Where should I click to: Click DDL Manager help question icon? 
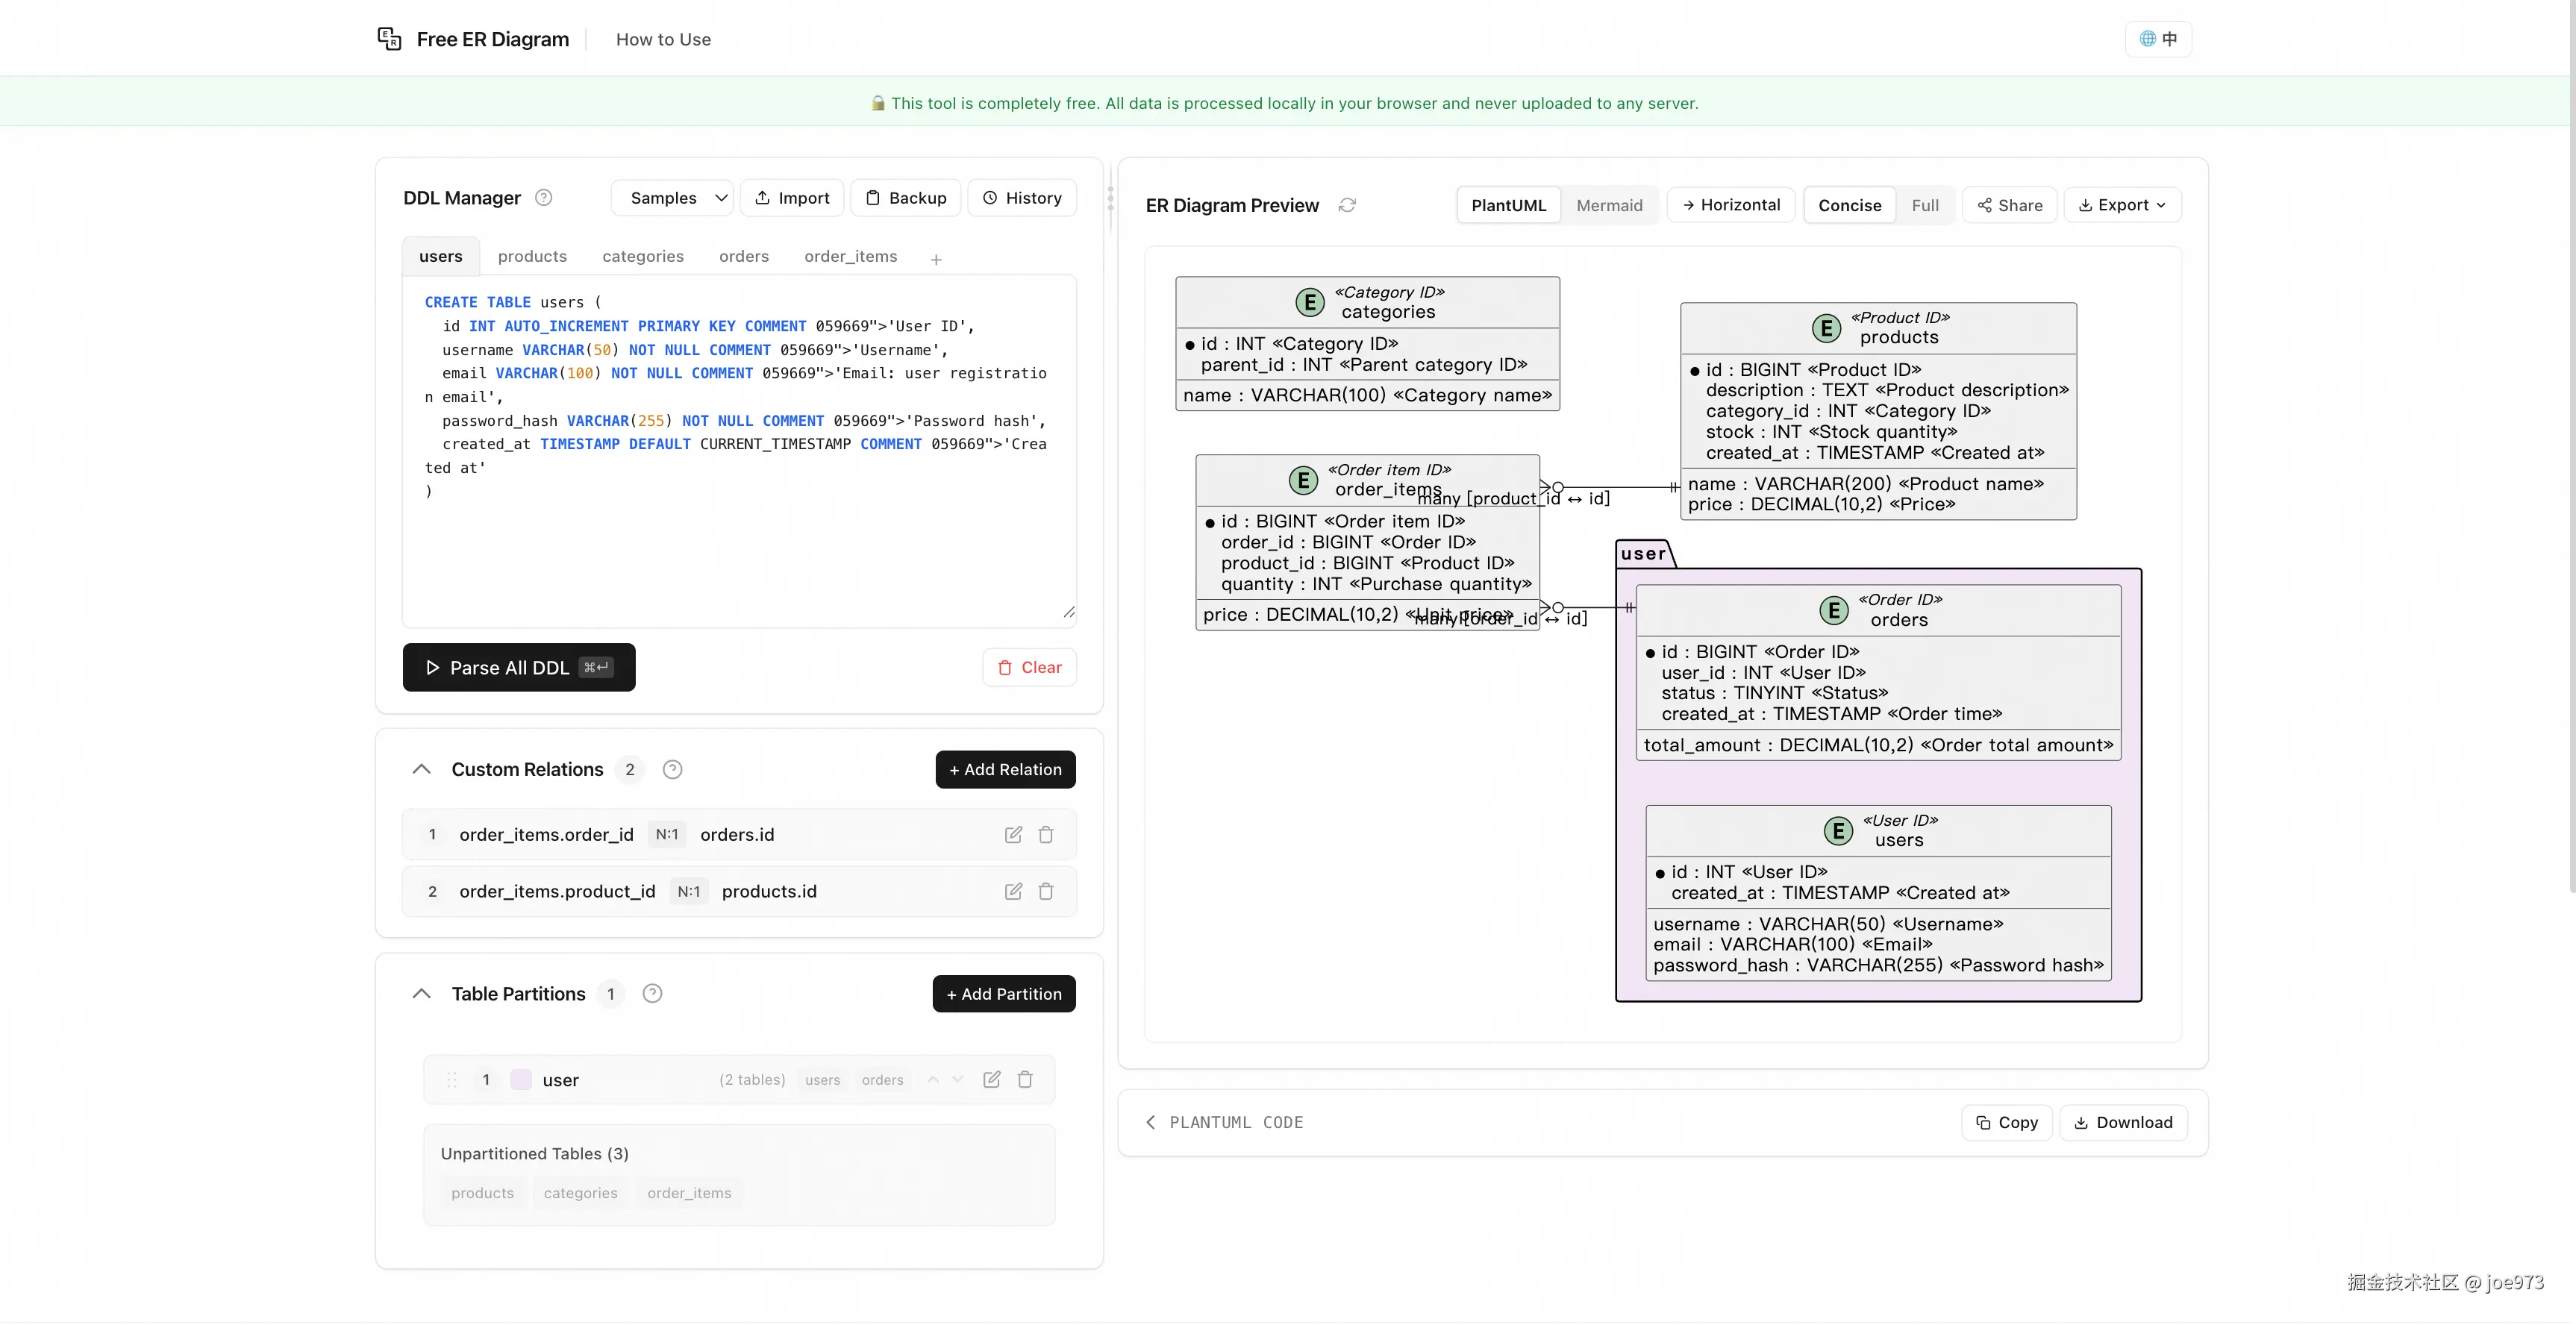click(x=543, y=198)
